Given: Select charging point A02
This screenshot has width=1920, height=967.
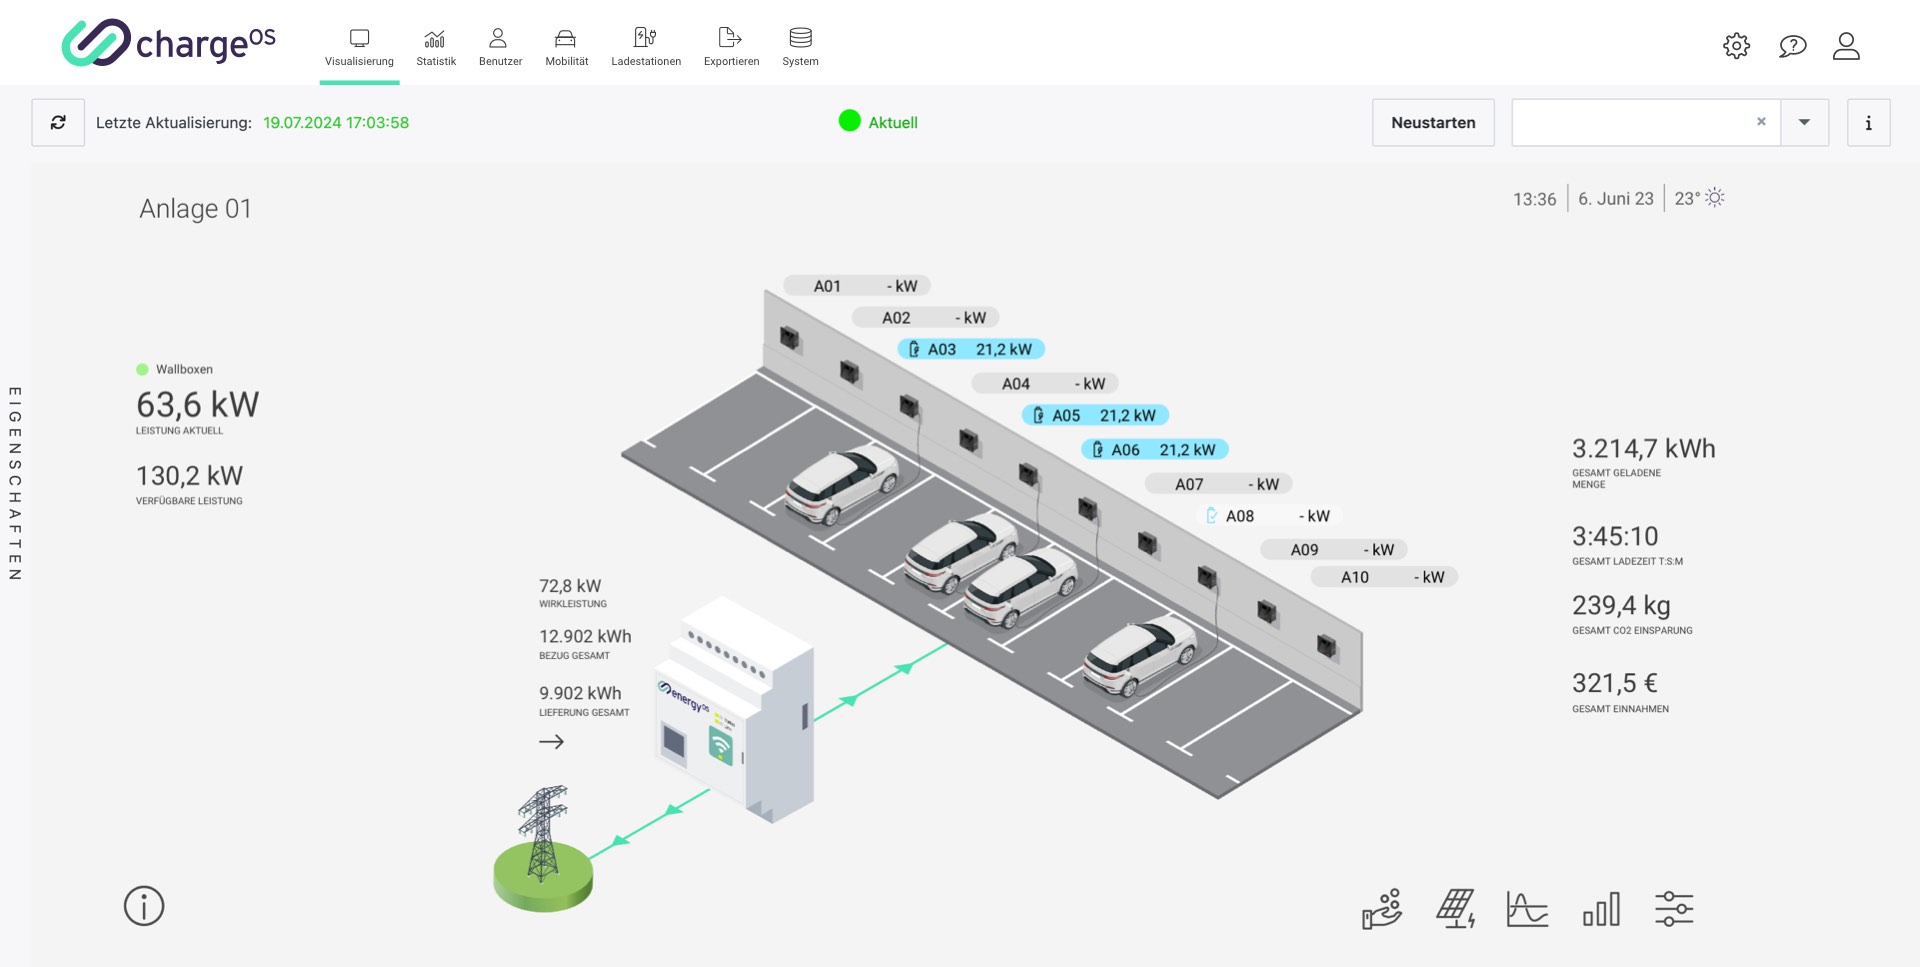Looking at the screenshot, I should click(x=925, y=318).
